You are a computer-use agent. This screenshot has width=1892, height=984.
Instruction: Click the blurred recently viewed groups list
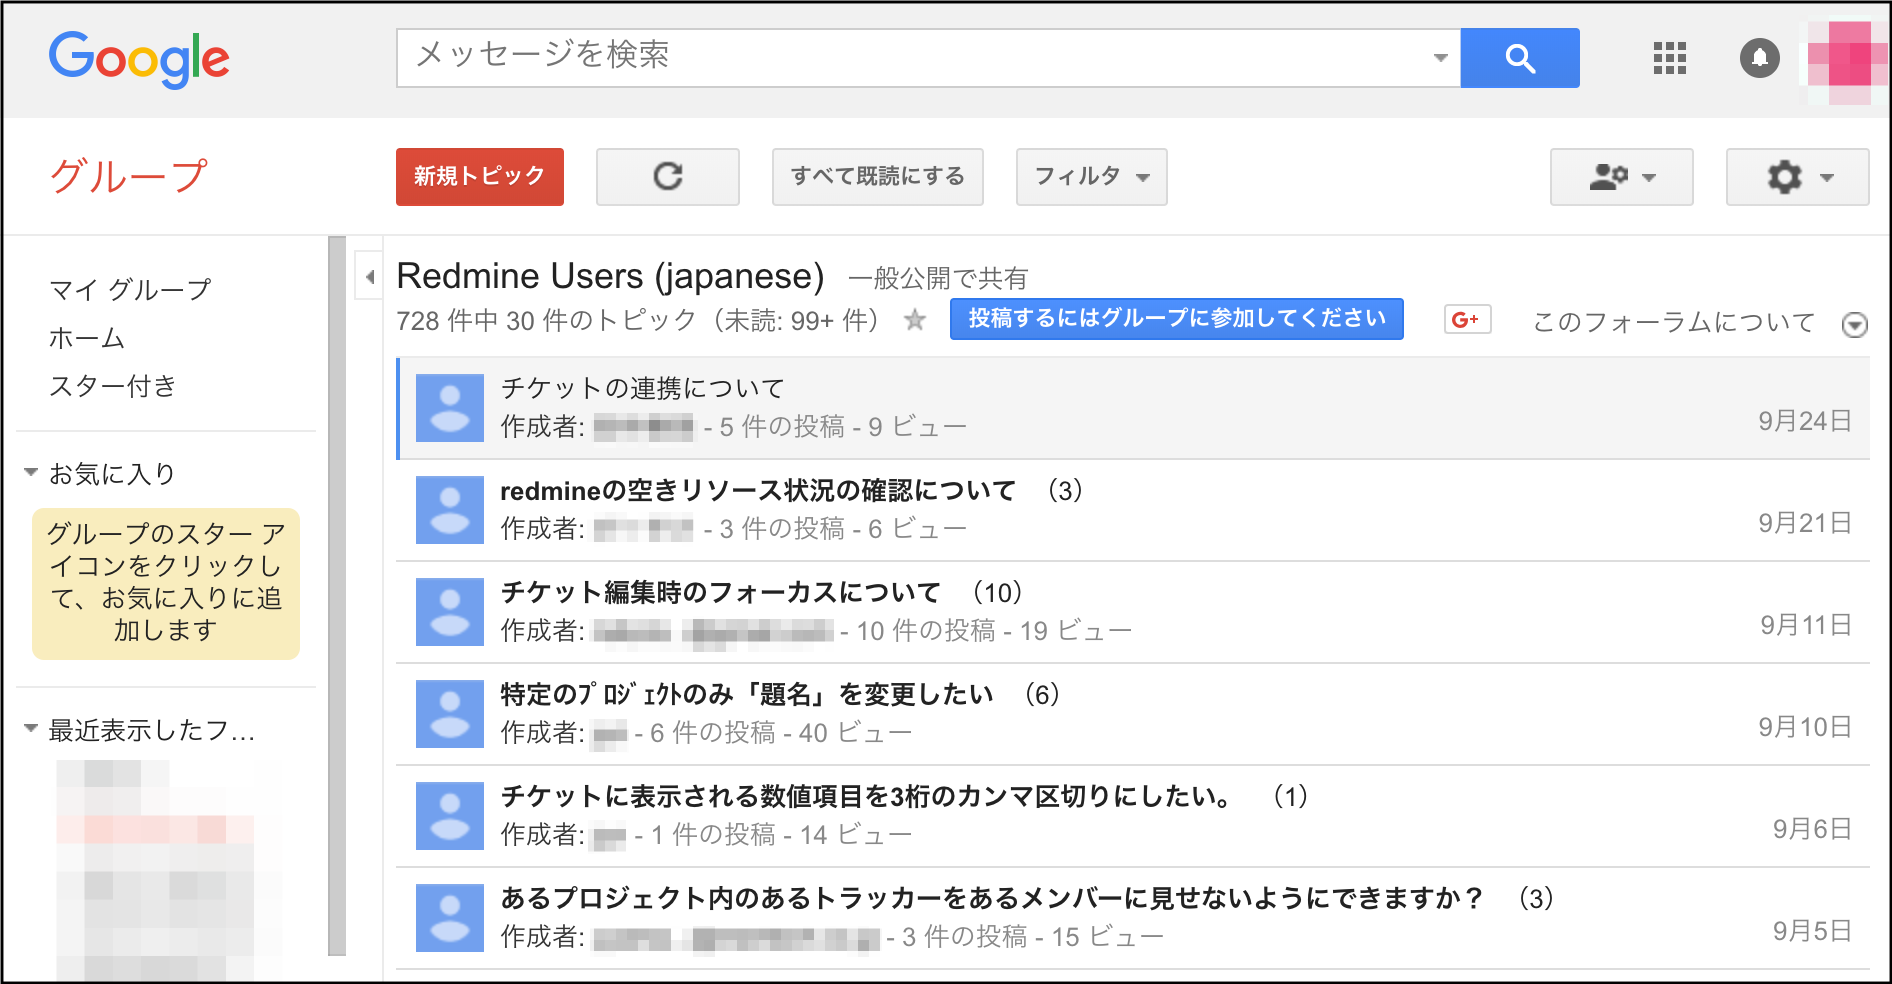pos(167,868)
